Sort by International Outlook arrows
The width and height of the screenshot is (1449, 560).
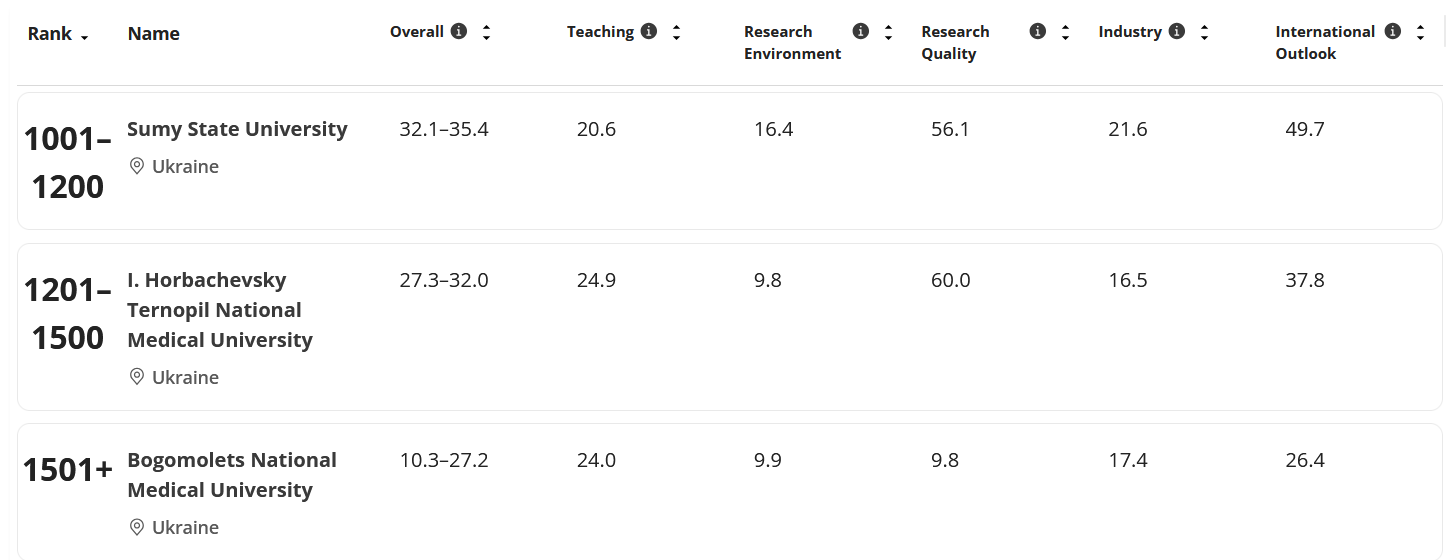coord(1420,32)
